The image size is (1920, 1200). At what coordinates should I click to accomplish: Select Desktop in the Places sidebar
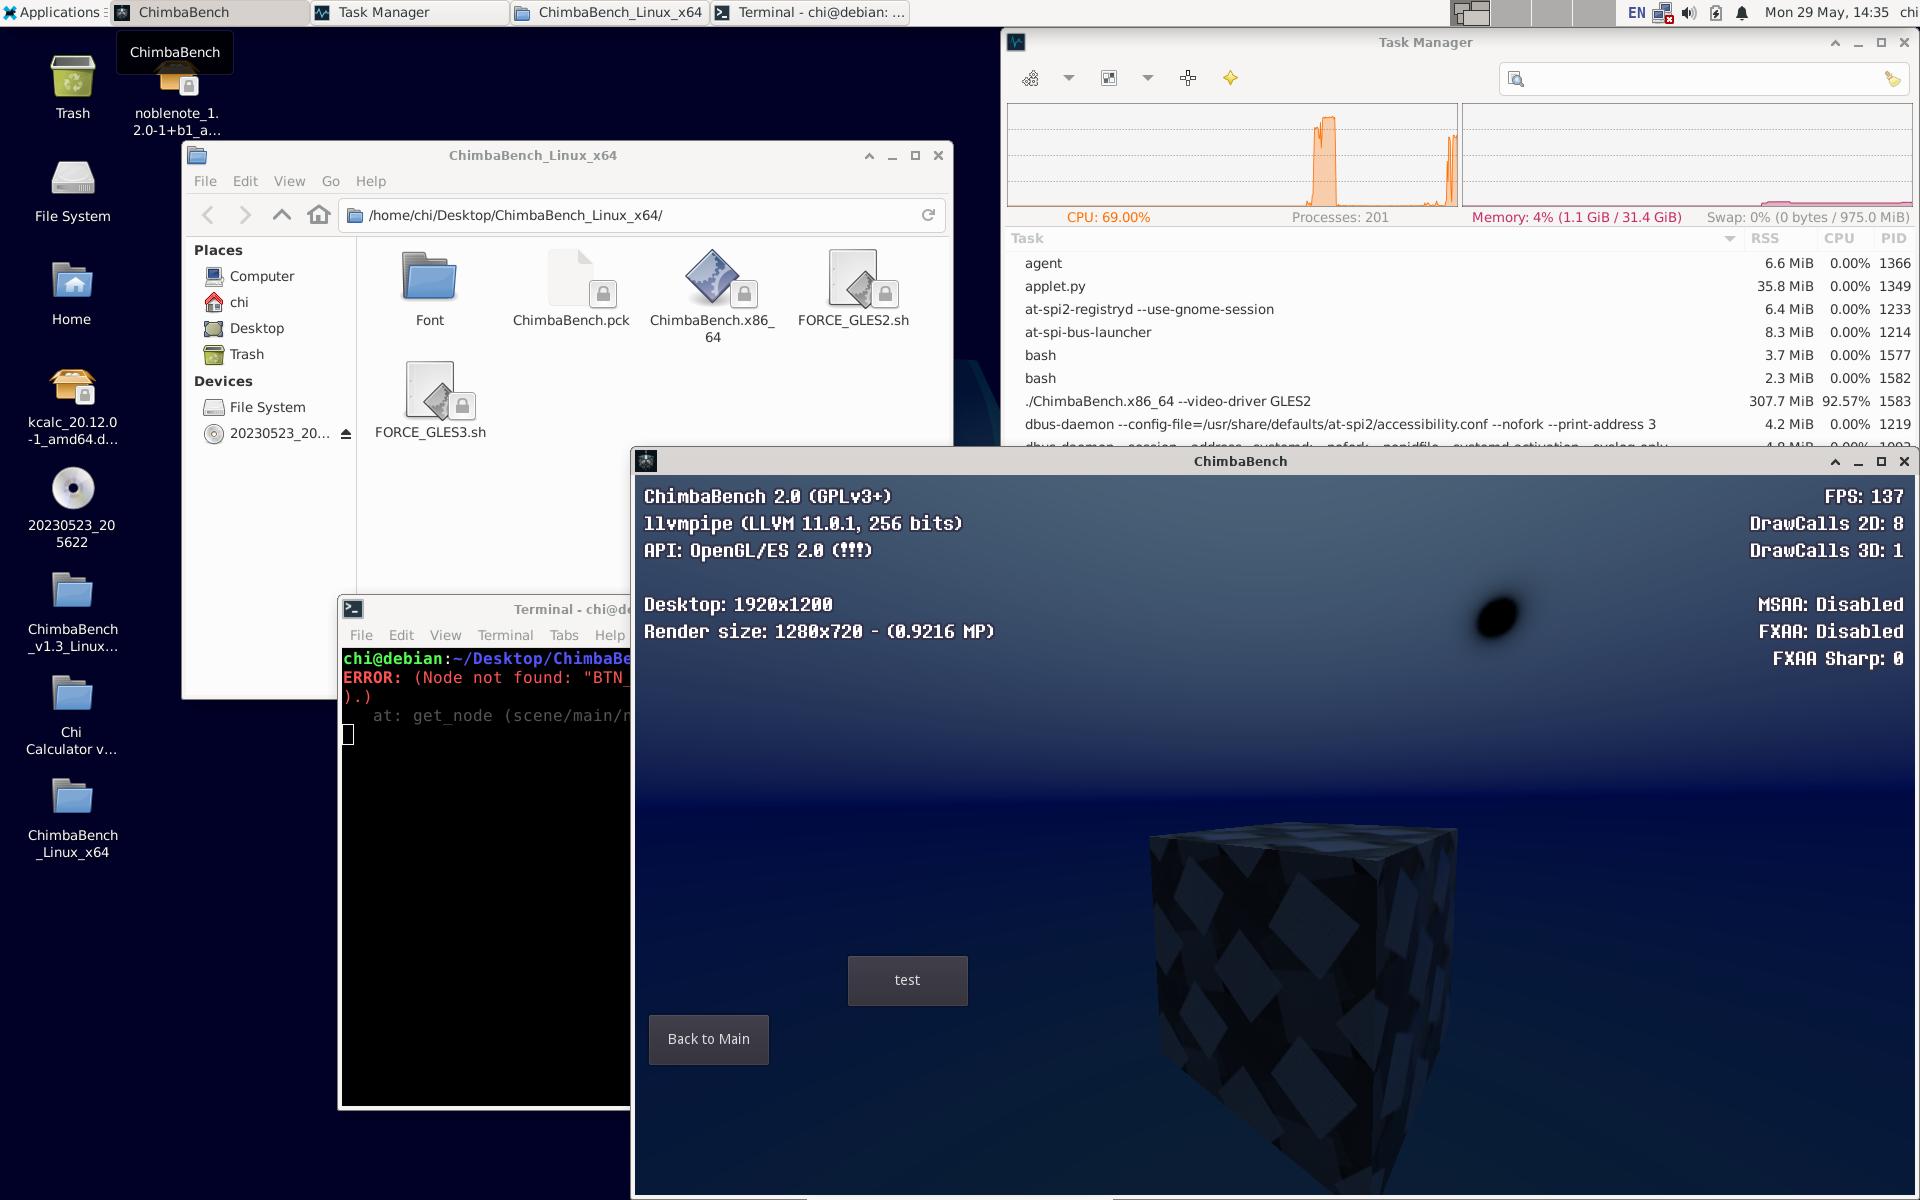pos(256,328)
